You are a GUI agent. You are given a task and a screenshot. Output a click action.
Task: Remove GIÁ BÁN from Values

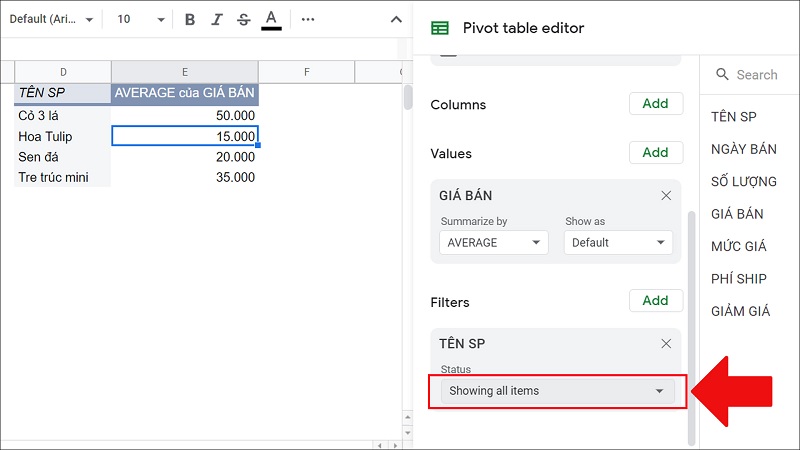pyautogui.click(x=666, y=195)
